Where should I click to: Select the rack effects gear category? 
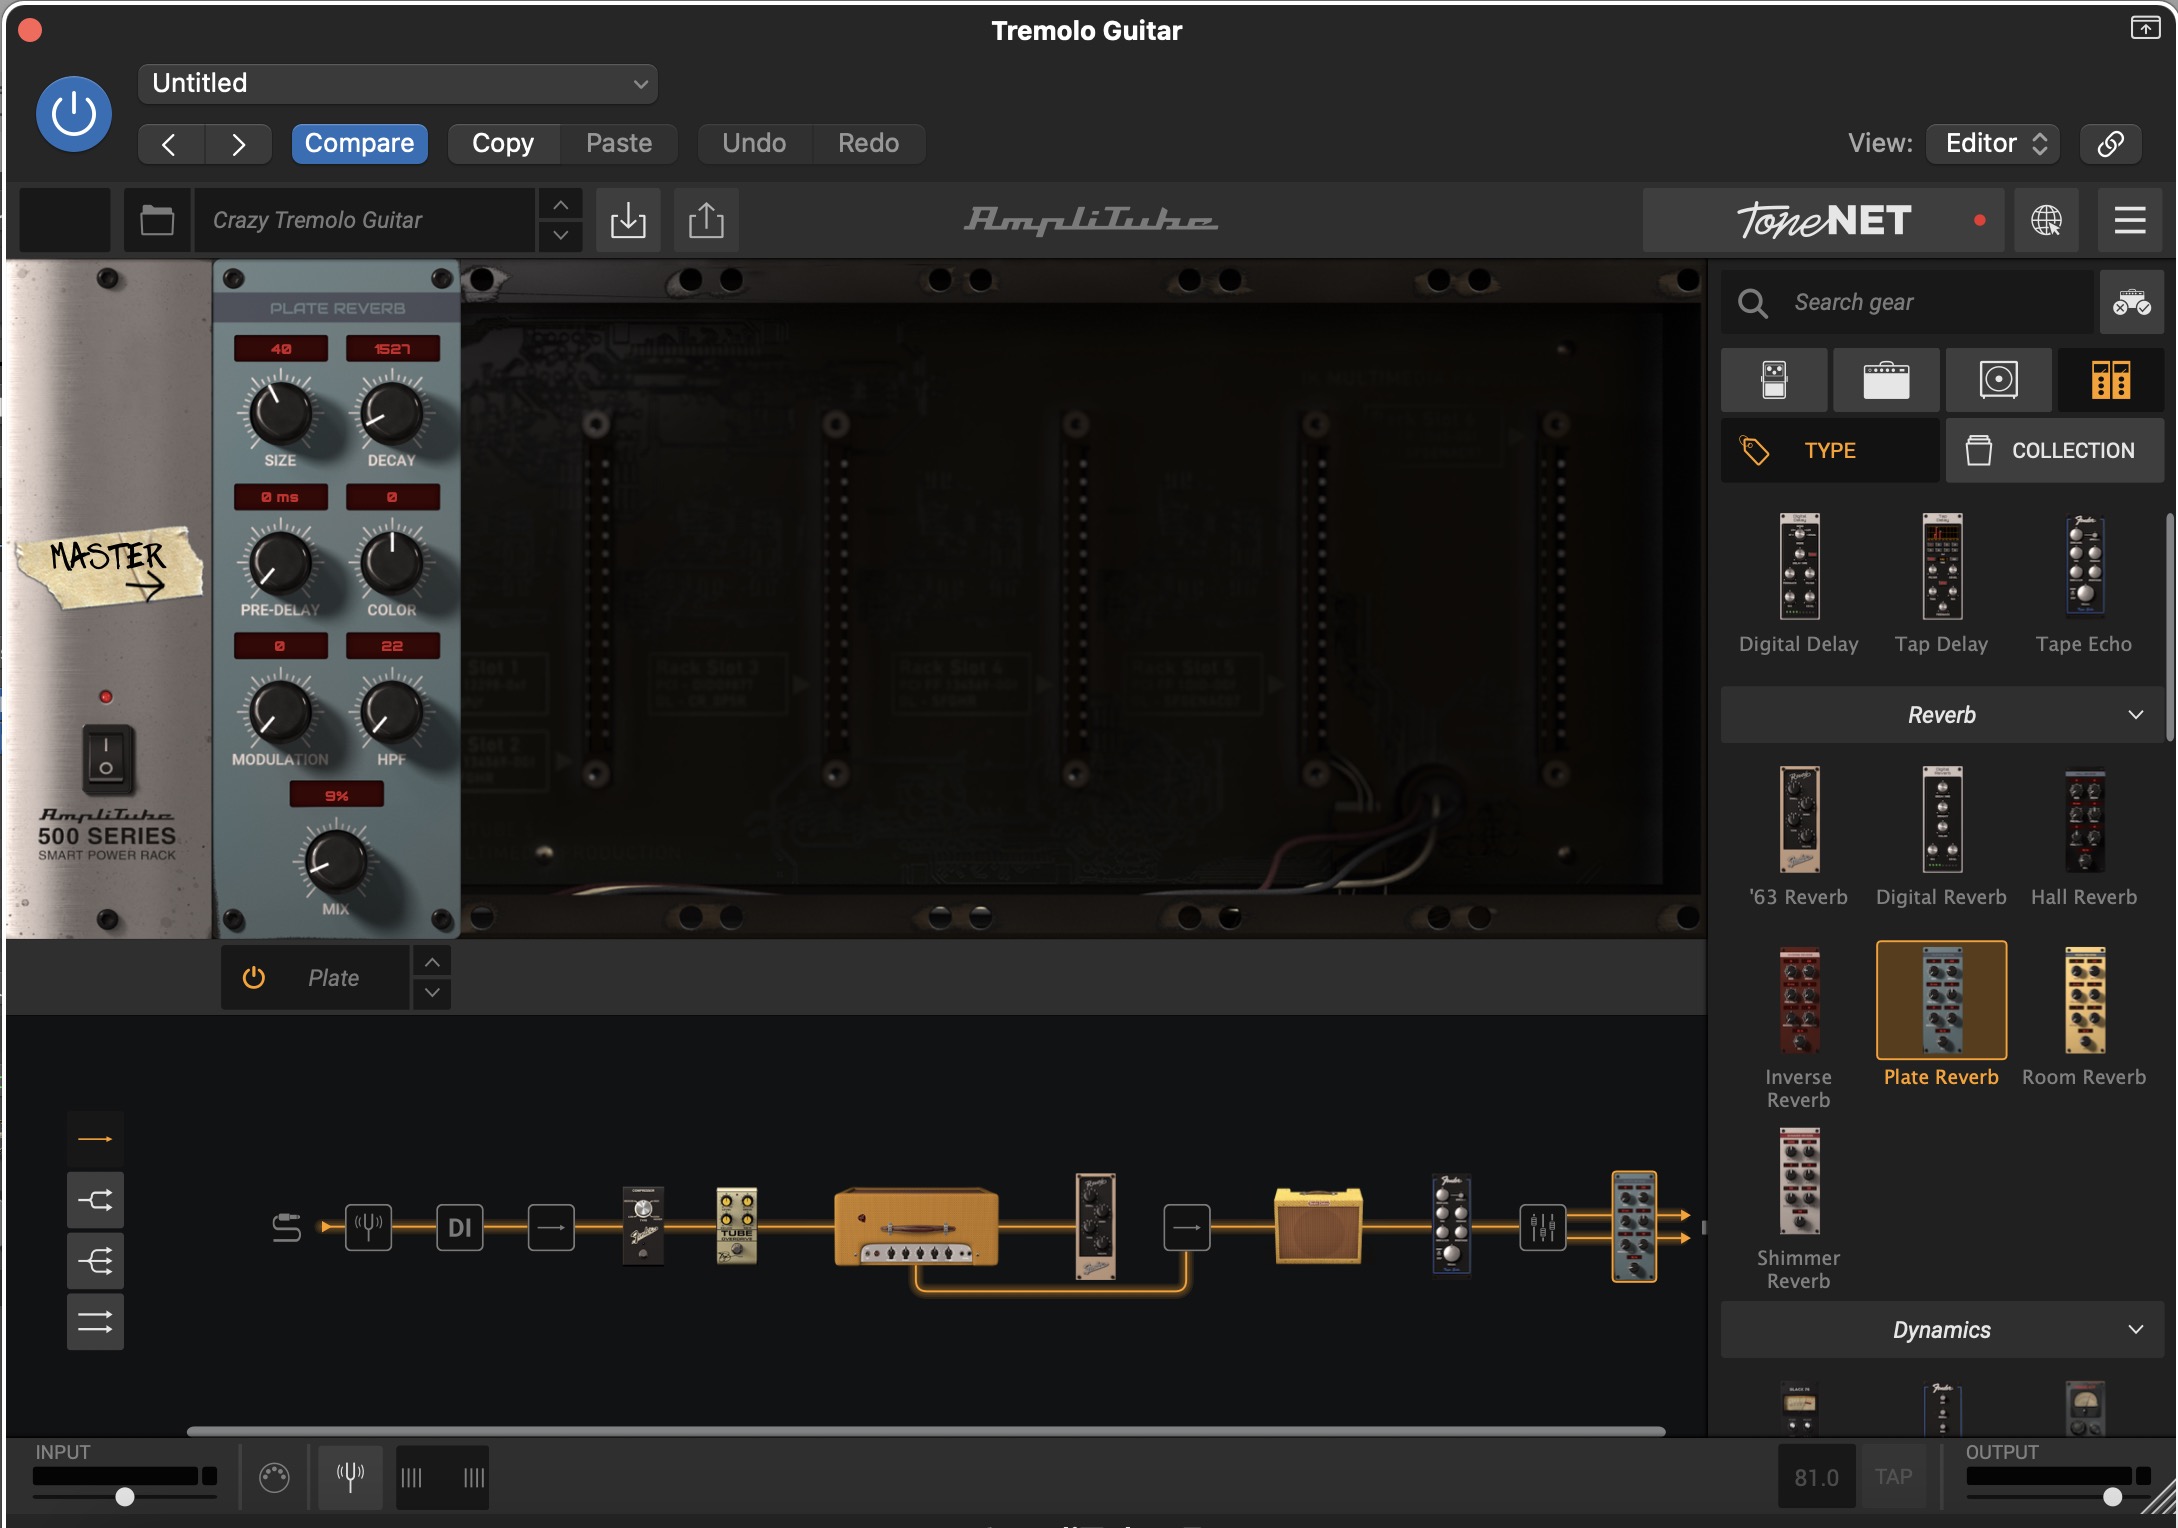2110,380
